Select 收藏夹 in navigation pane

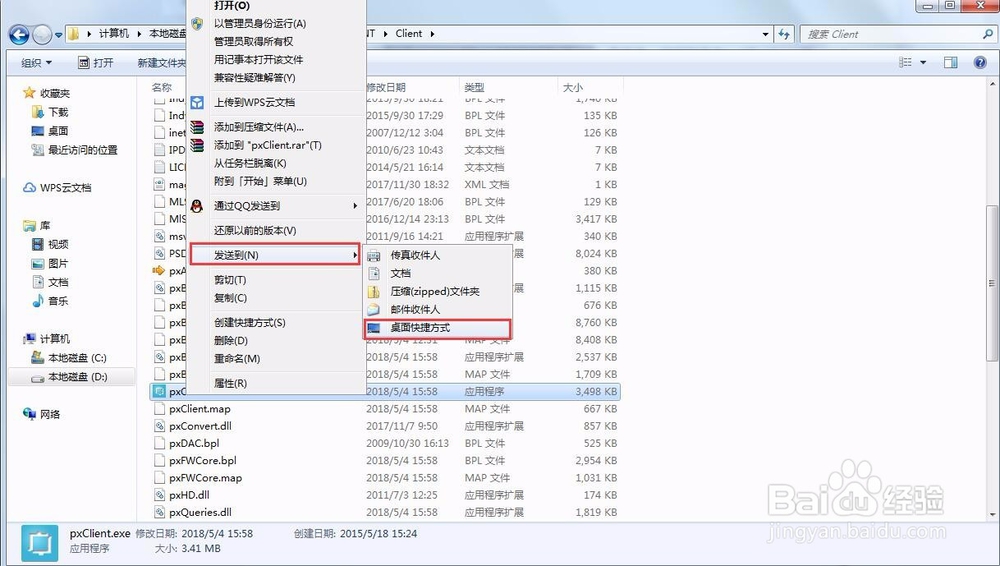point(47,93)
